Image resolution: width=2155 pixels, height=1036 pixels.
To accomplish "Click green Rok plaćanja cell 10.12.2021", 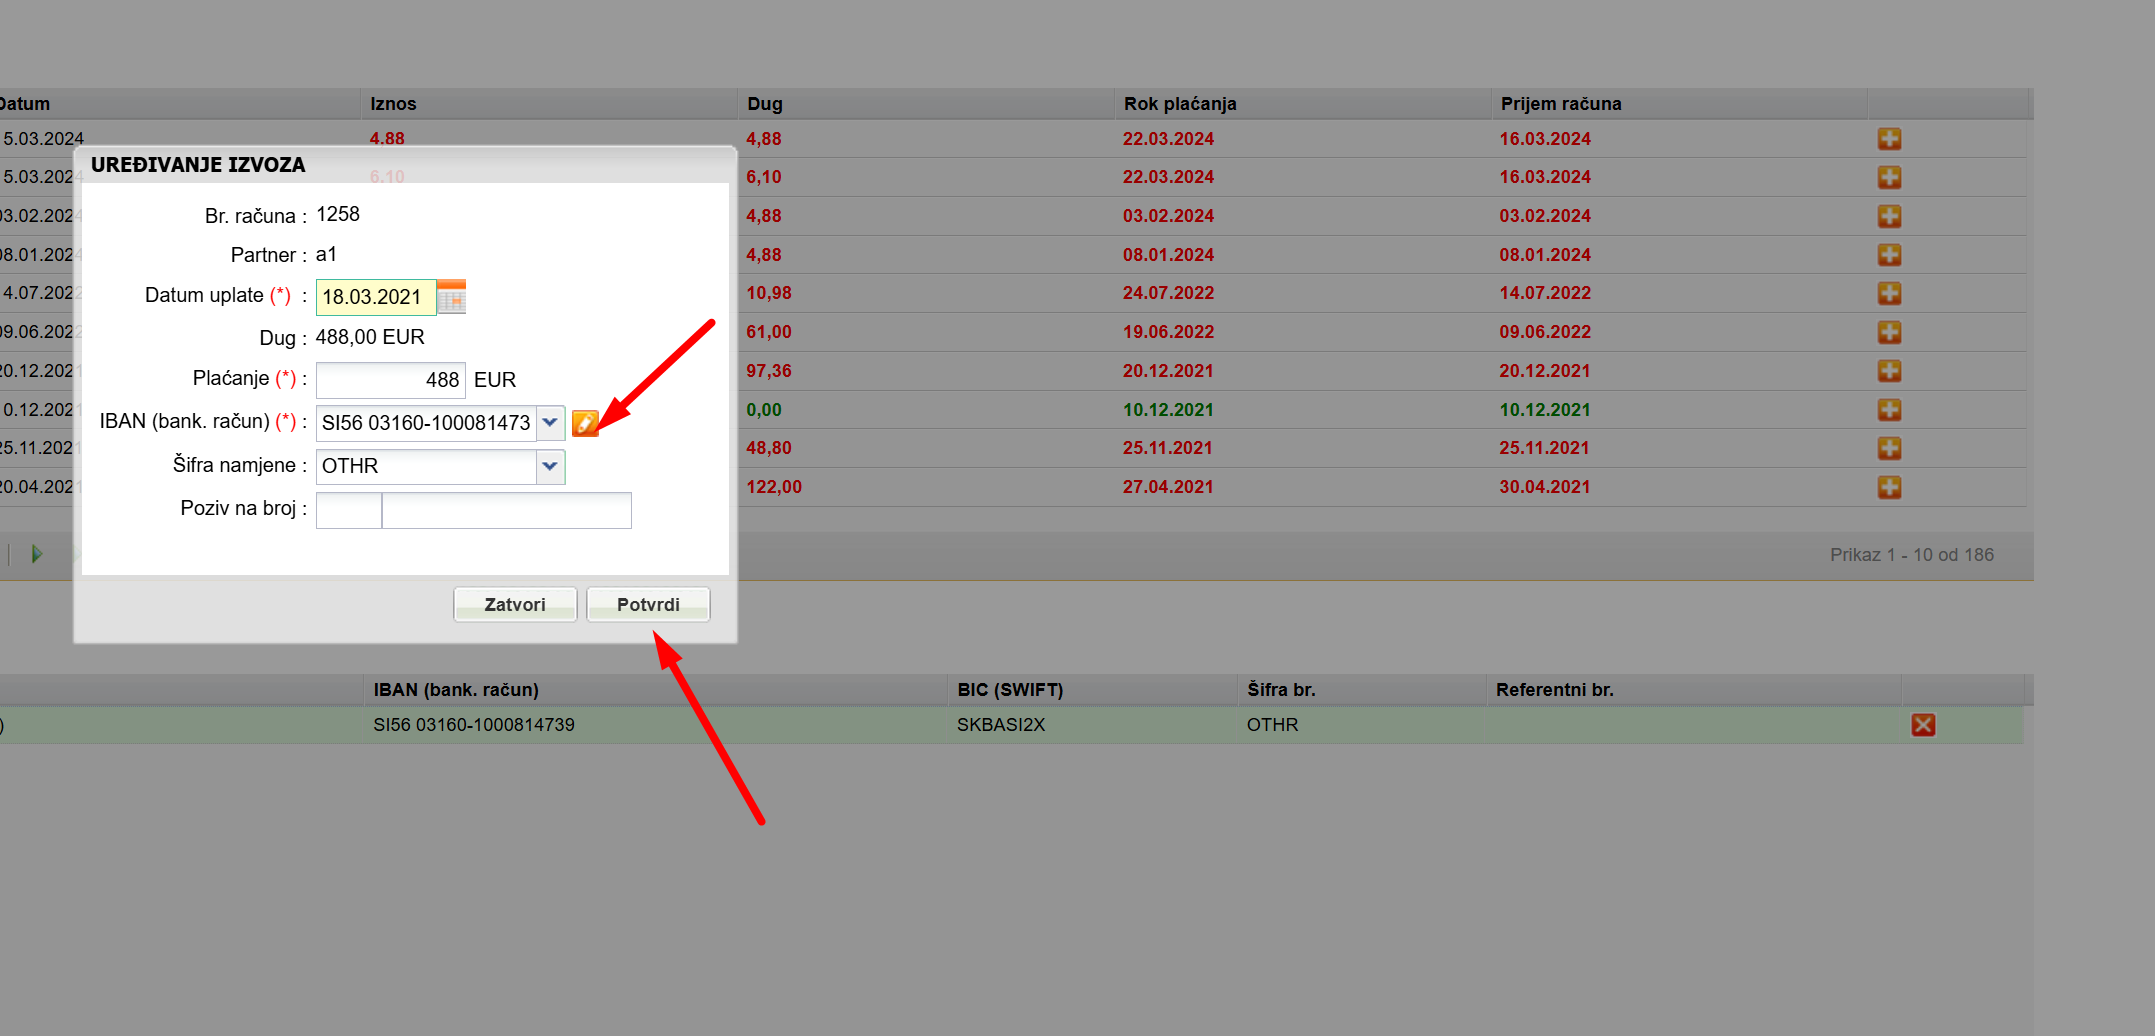I will click(1168, 410).
